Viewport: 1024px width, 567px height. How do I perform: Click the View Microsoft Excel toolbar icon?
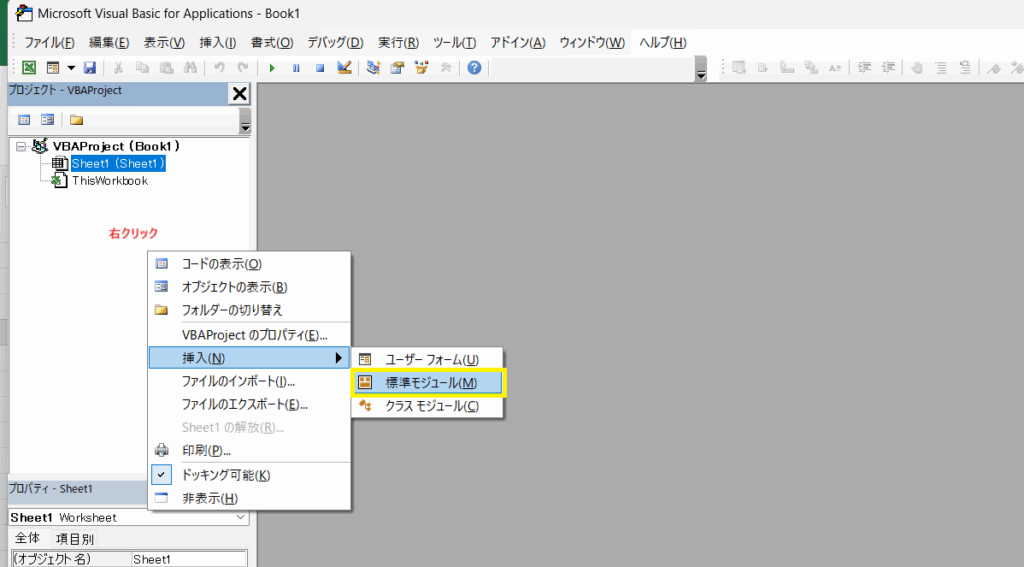point(29,67)
